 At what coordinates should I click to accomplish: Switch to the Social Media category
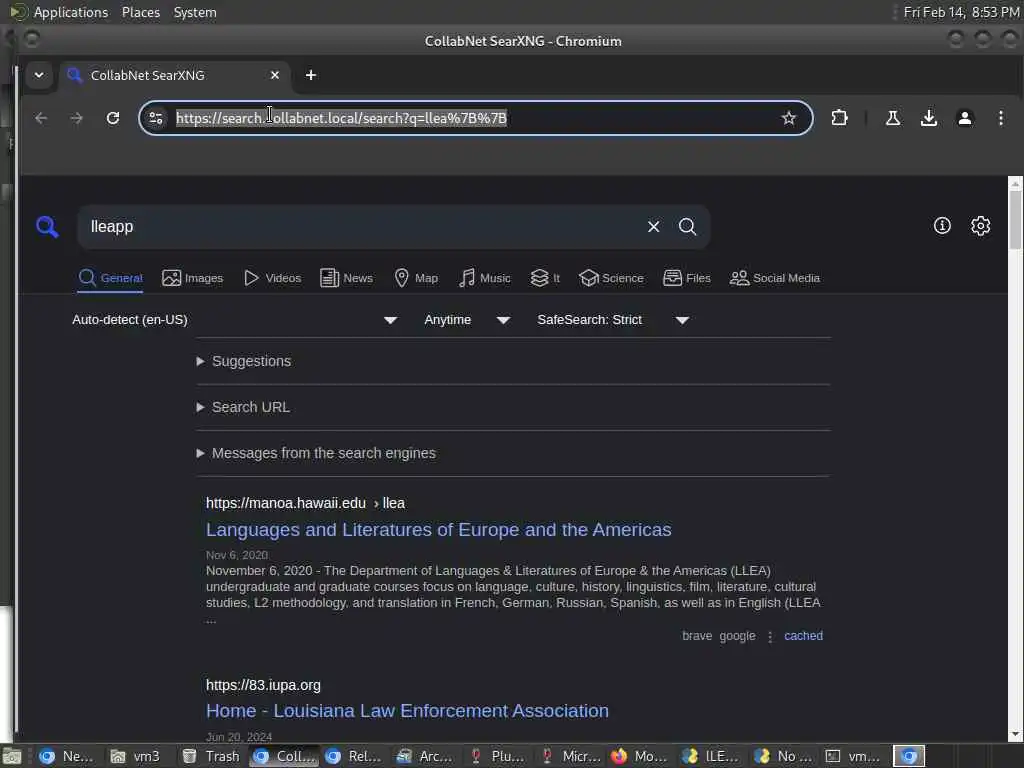(x=775, y=278)
